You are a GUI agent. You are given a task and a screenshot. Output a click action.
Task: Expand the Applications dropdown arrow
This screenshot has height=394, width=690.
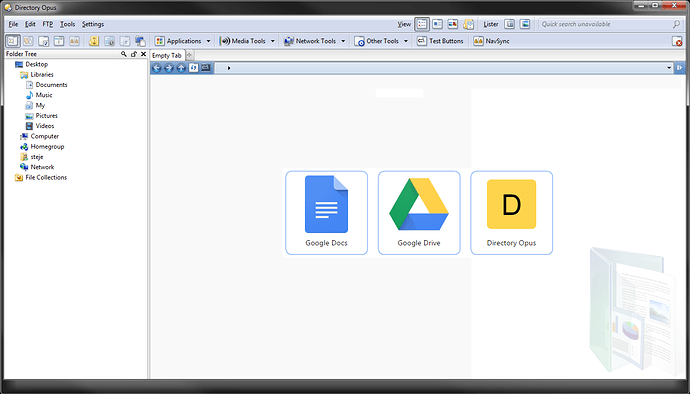coord(209,41)
